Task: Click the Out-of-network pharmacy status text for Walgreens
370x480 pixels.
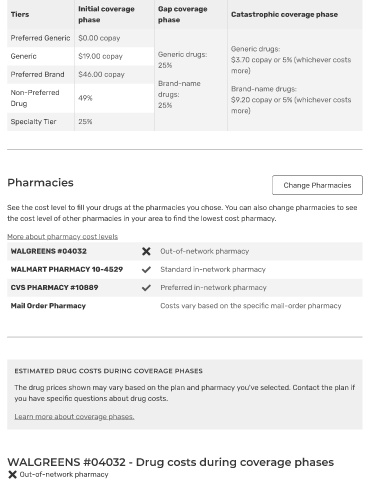Action: 204,251
